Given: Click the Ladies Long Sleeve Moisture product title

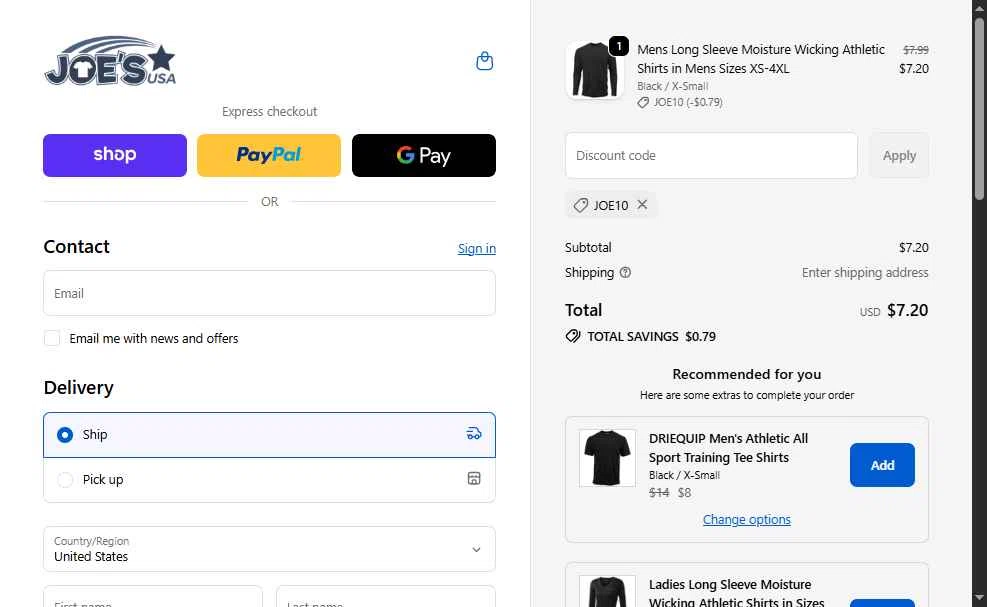Looking at the screenshot, I should click(x=736, y=593).
